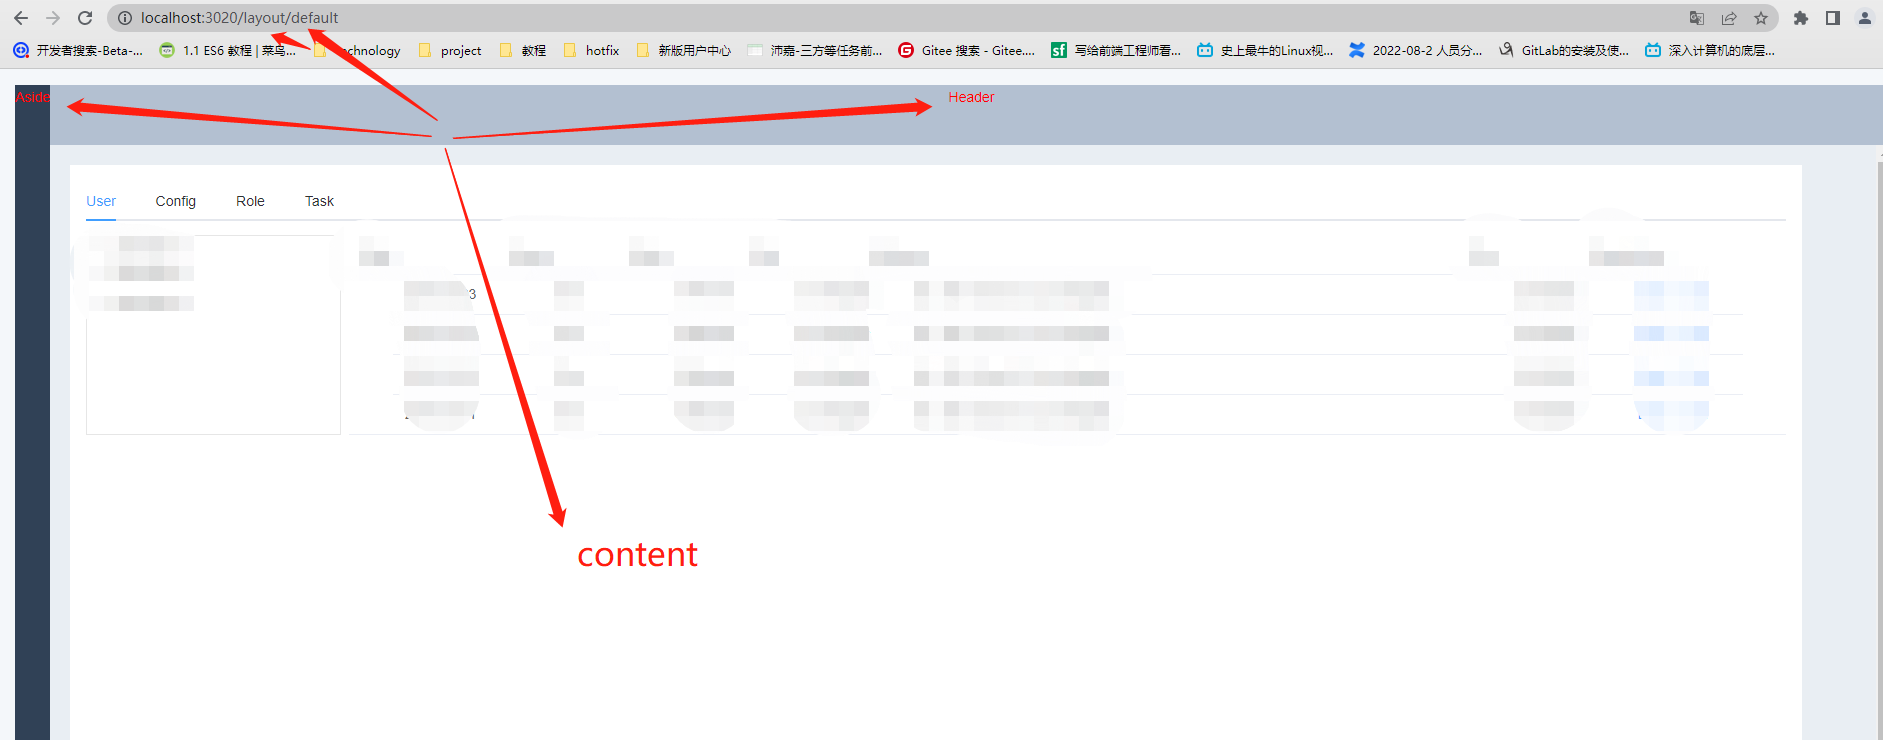
Task: Expand the 教程 bookmark folder
Action: point(522,50)
